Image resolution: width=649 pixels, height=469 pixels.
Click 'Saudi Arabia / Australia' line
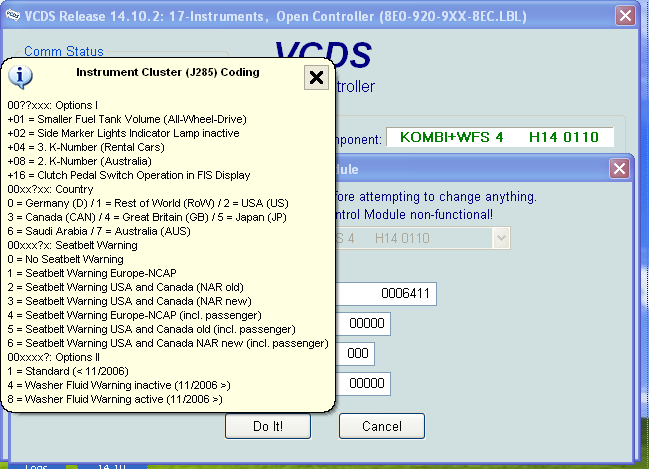click(99, 231)
